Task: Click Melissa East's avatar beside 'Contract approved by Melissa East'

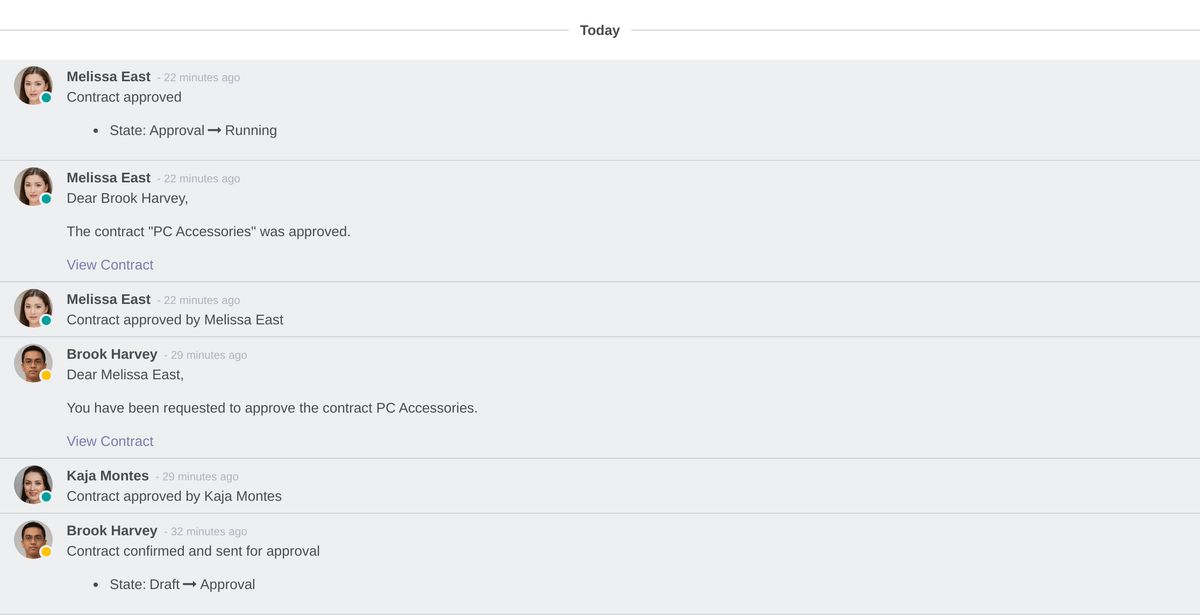Action: click(x=33, y=308)
